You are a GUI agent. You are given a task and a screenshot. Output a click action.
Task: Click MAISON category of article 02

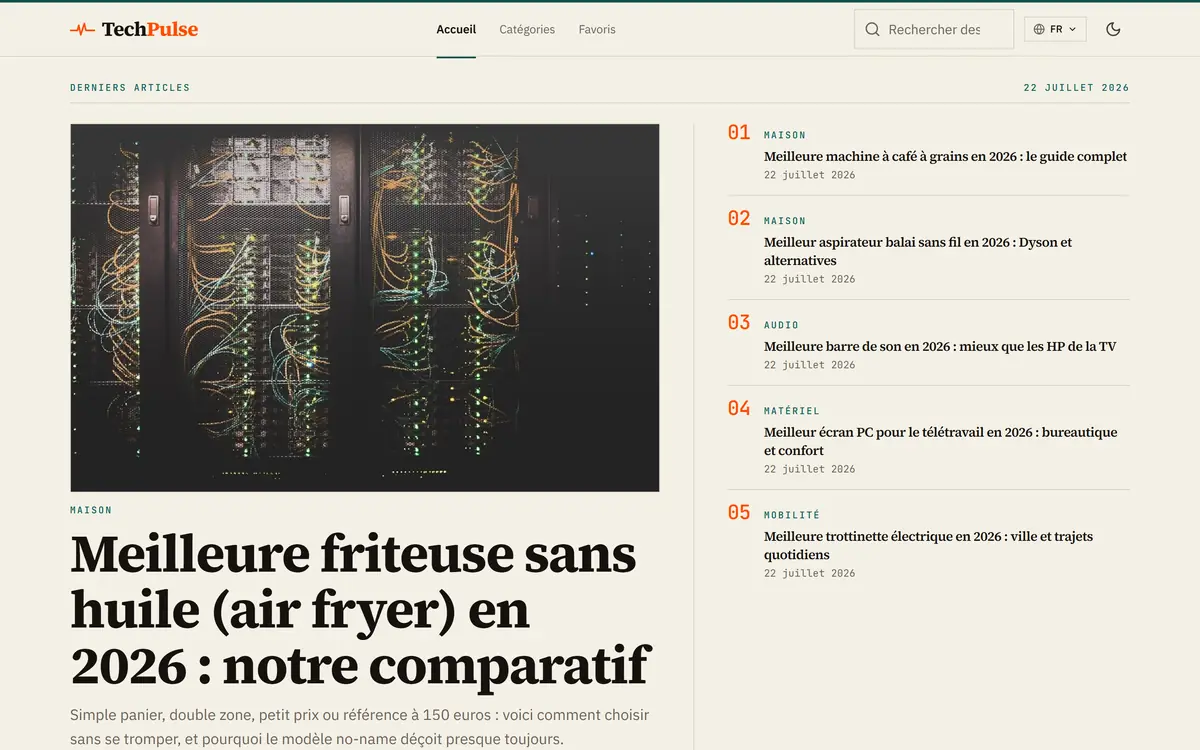point(785,221)
